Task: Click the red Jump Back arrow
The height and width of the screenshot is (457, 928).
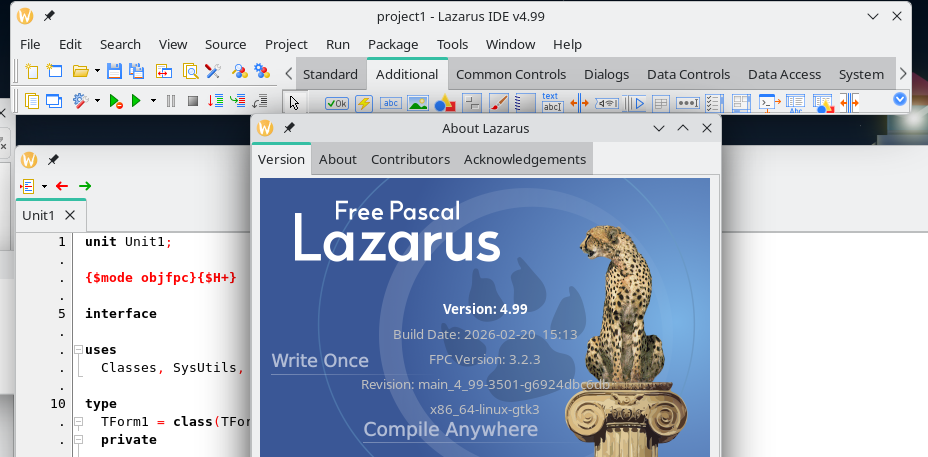Action: tap(62, 186)
